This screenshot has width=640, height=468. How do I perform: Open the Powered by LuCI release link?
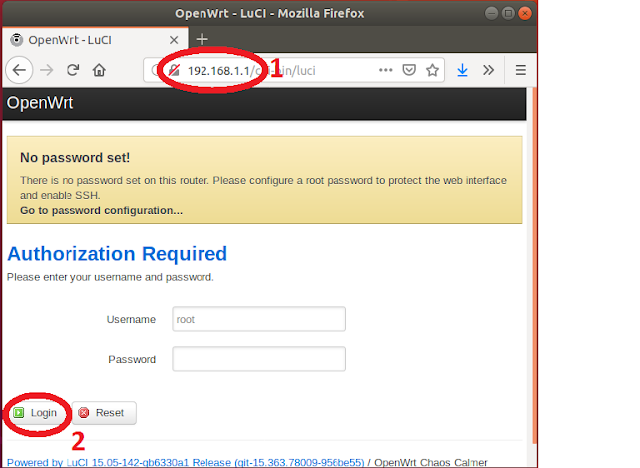[186, 462]
